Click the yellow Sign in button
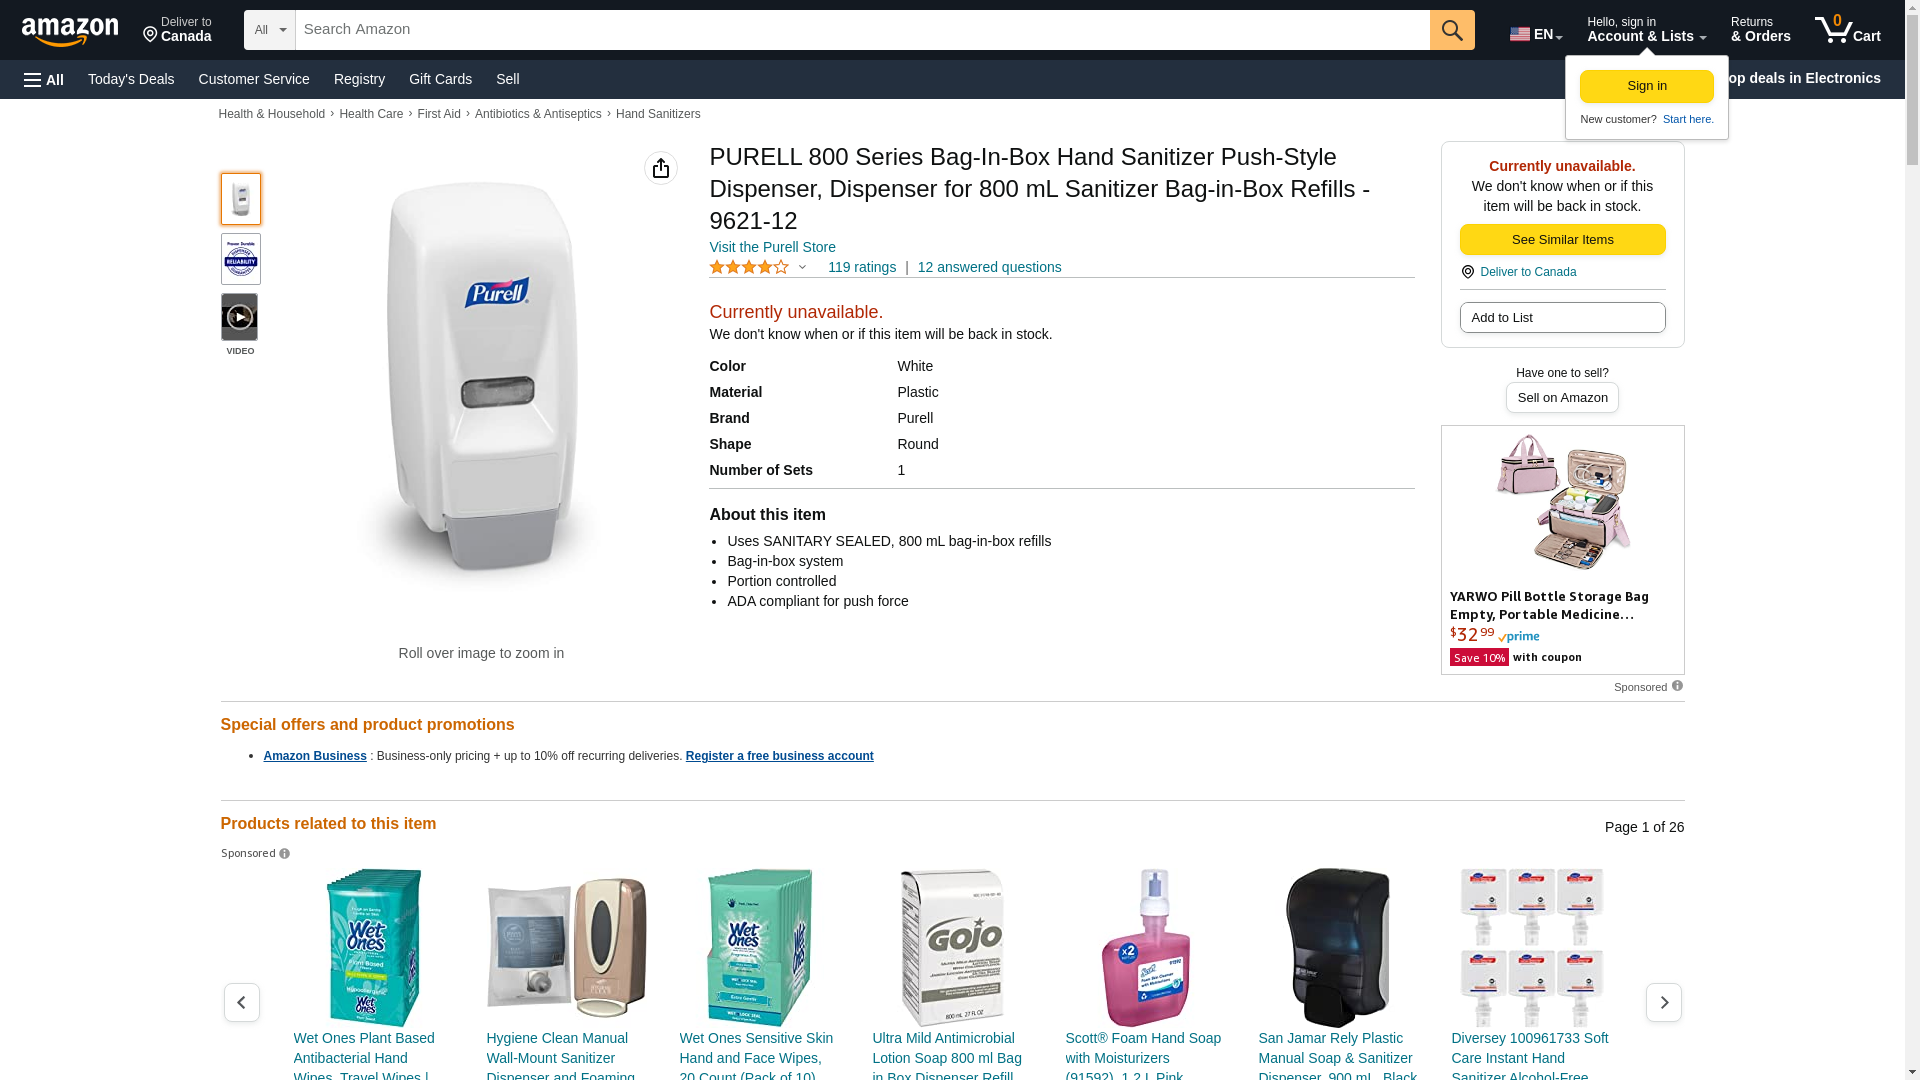The image size is (1920, 1080). click(x=1646, y=86)
